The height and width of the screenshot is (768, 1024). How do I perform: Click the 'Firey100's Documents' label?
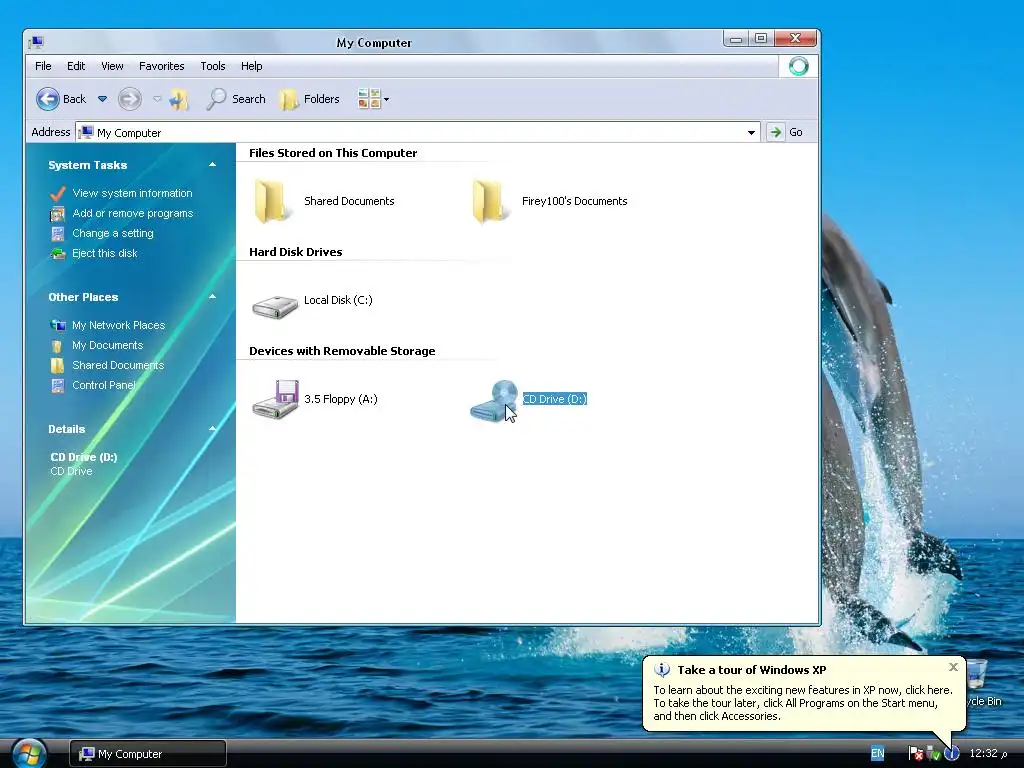[x=575, y=201]
